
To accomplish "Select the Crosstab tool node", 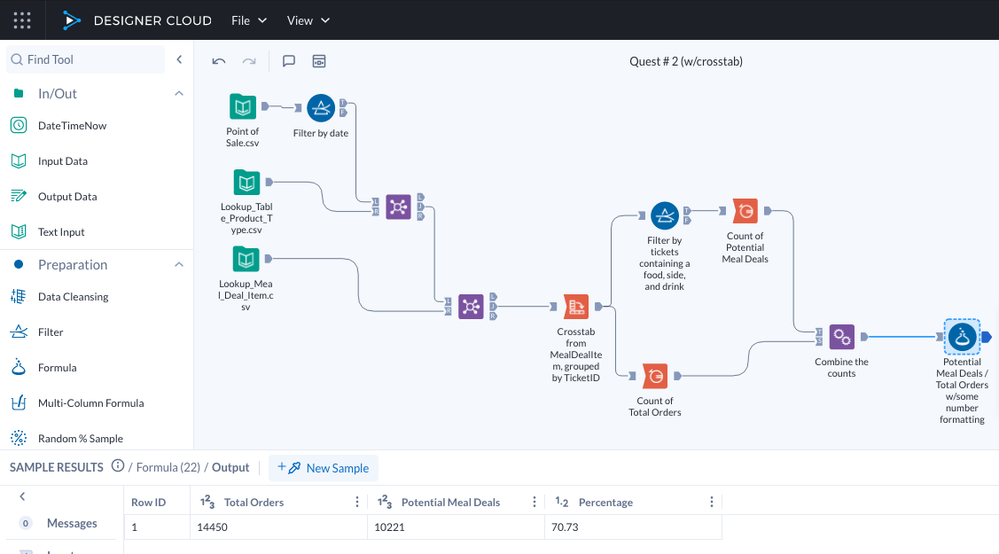I will click(x=576, y=307).
